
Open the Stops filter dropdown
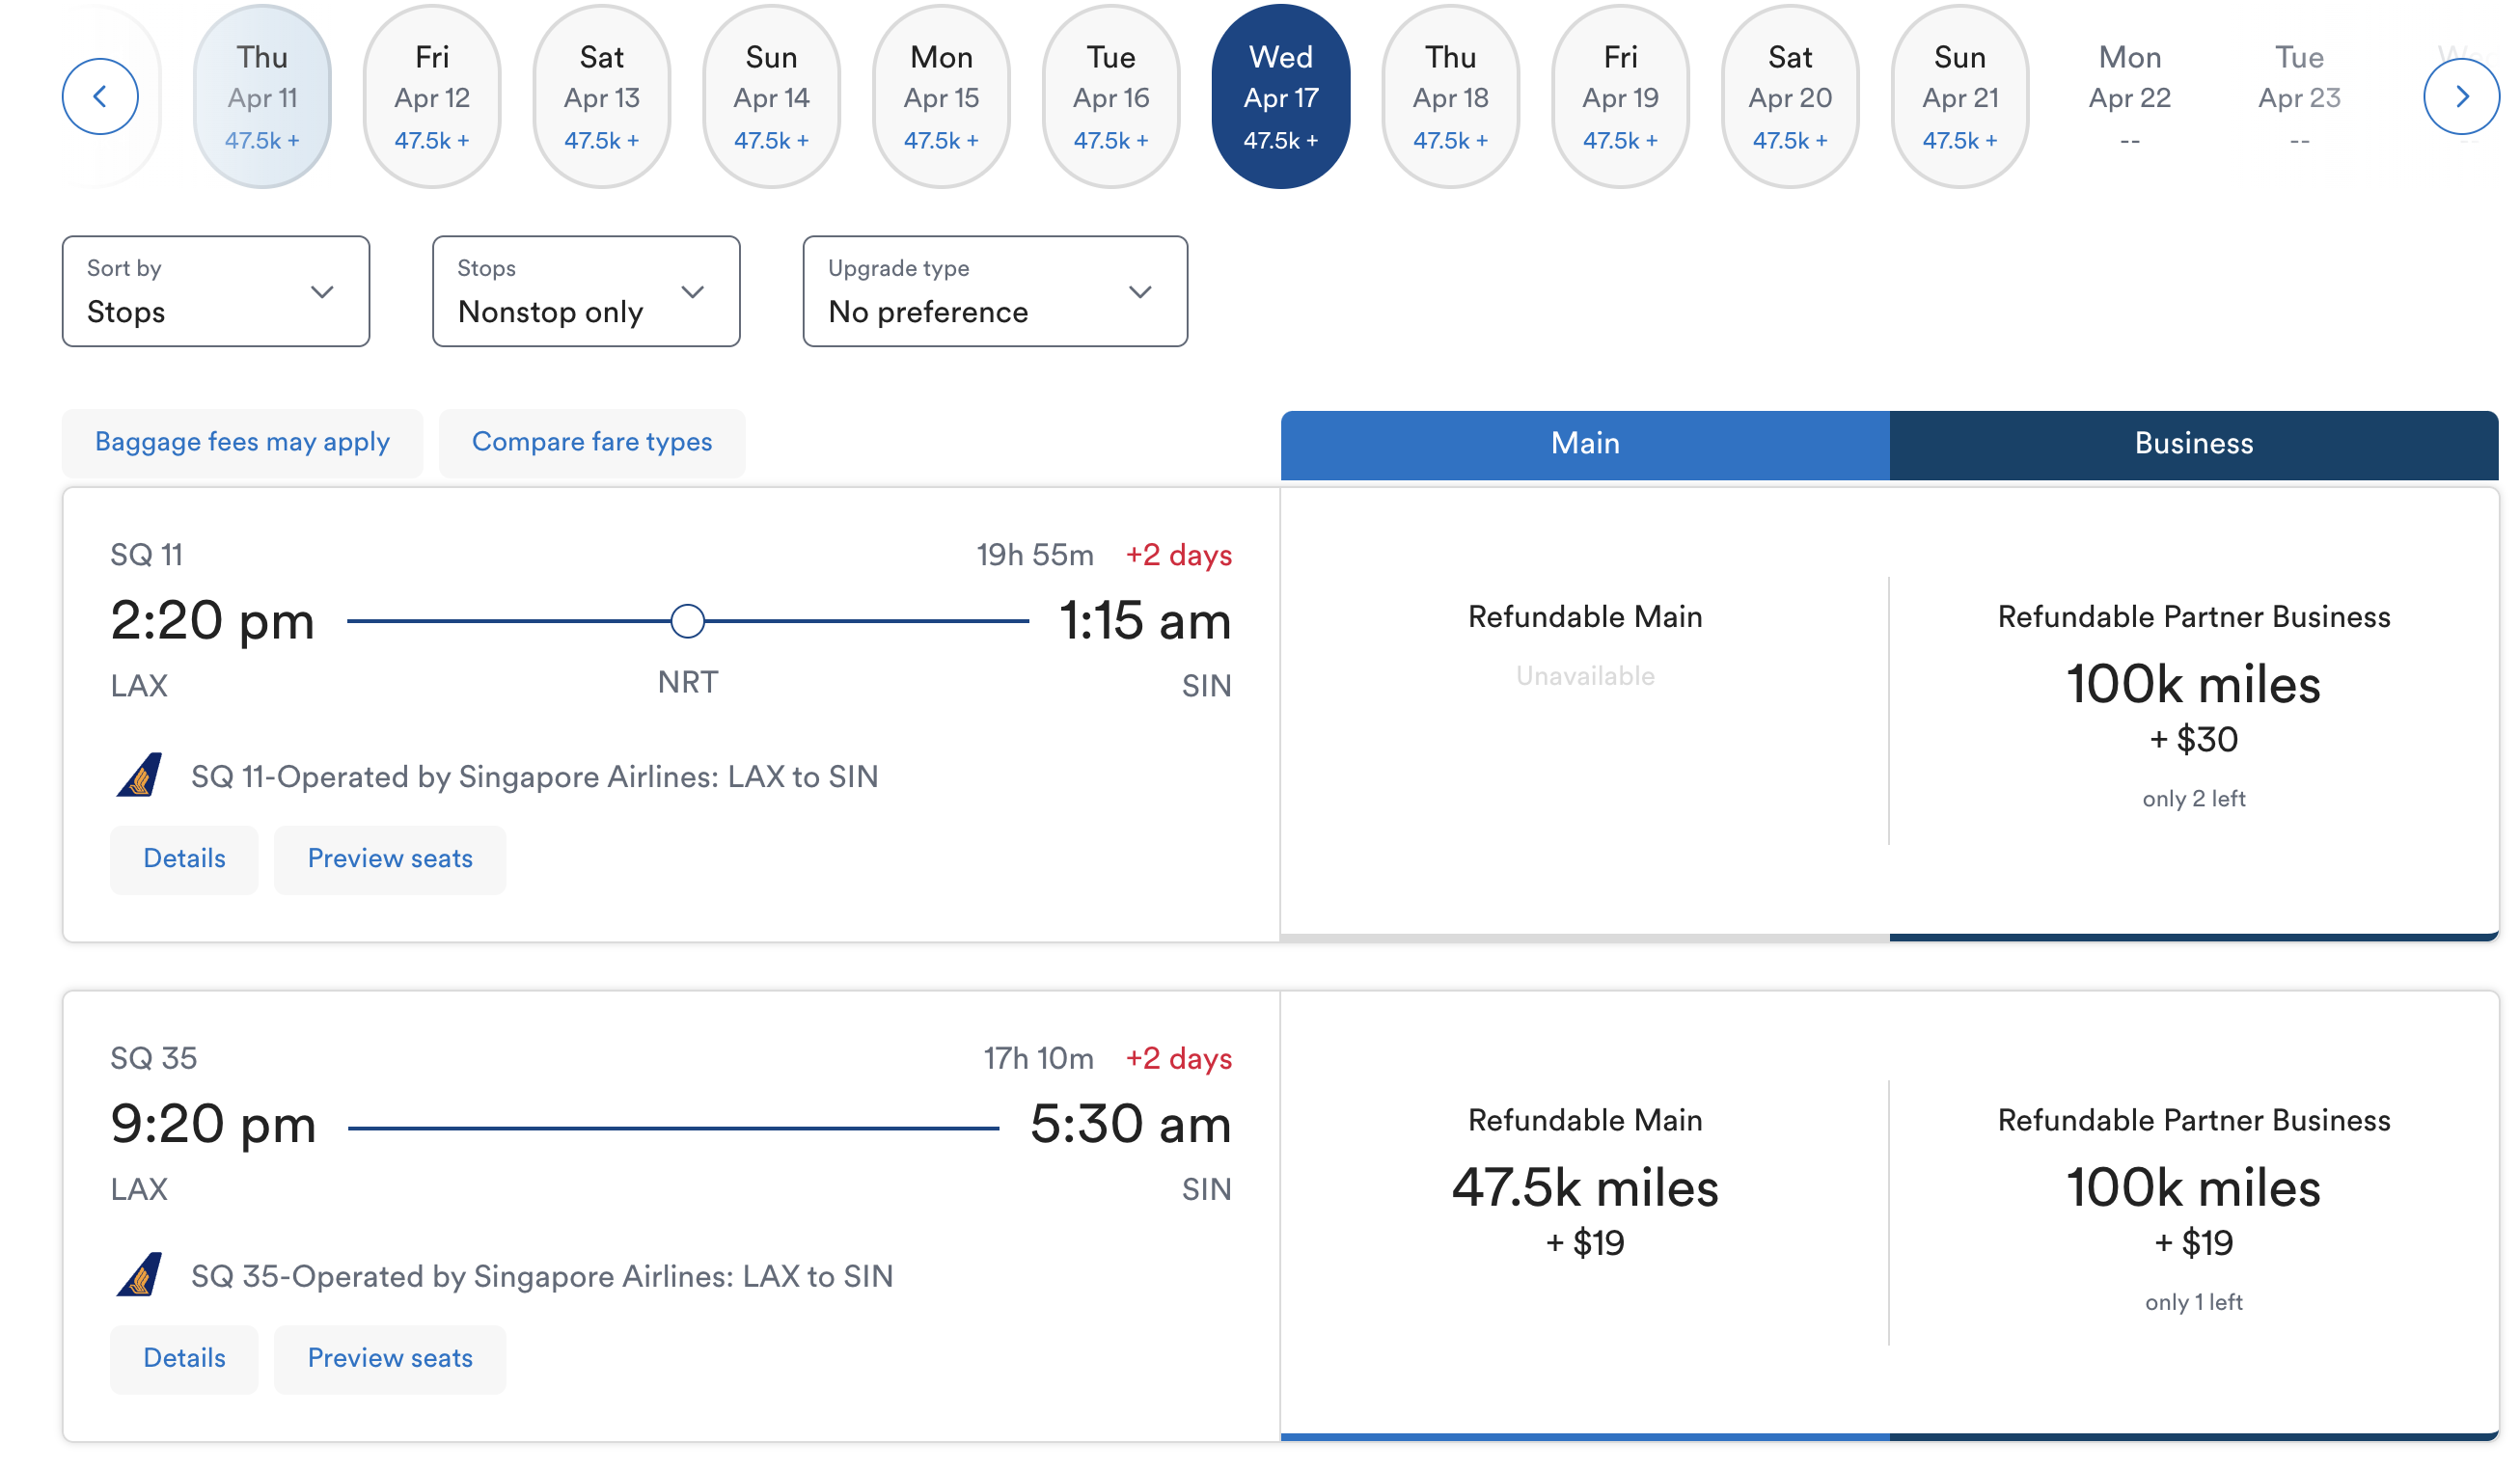click(x=586, y=292)
